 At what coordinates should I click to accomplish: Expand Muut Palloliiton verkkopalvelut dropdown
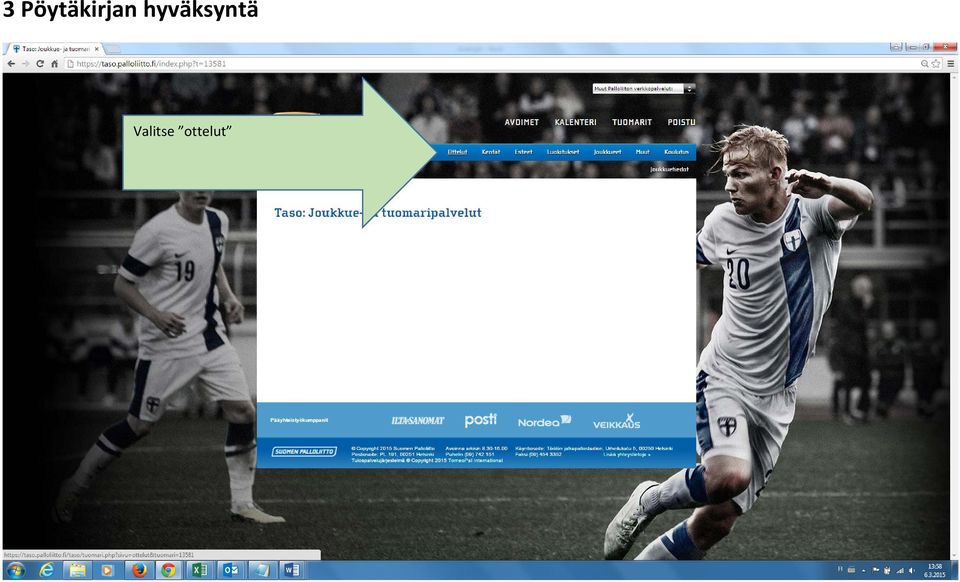(x=643, y=89)
